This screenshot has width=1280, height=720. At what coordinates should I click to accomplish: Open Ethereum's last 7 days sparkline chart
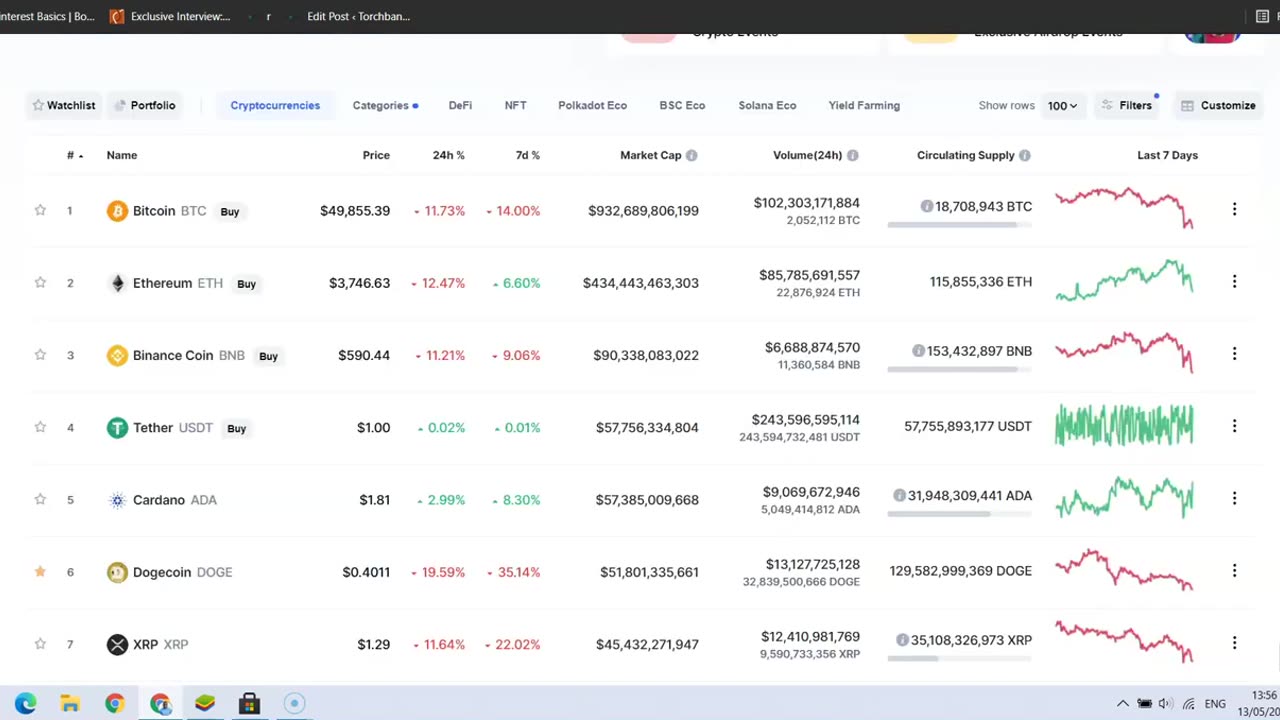pos(1124,280)
